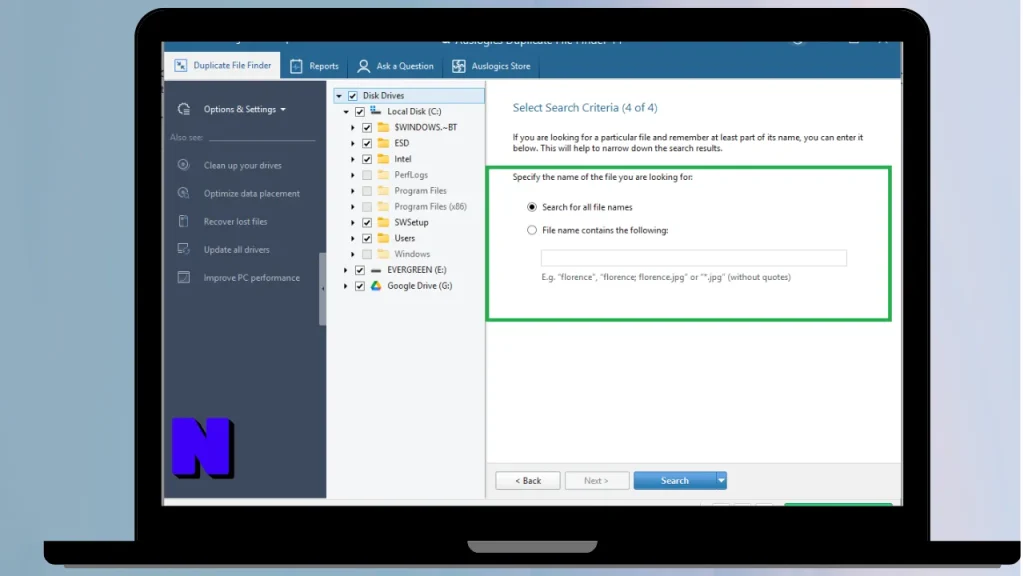Click the left panel scrollbar handle
1024x576 pixels.
coord(322,289)
